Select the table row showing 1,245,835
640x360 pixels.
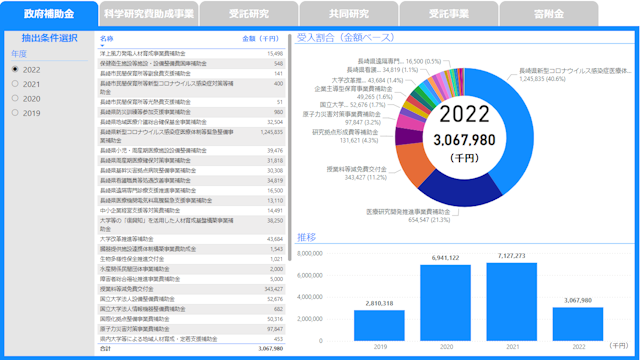[191, 136]
